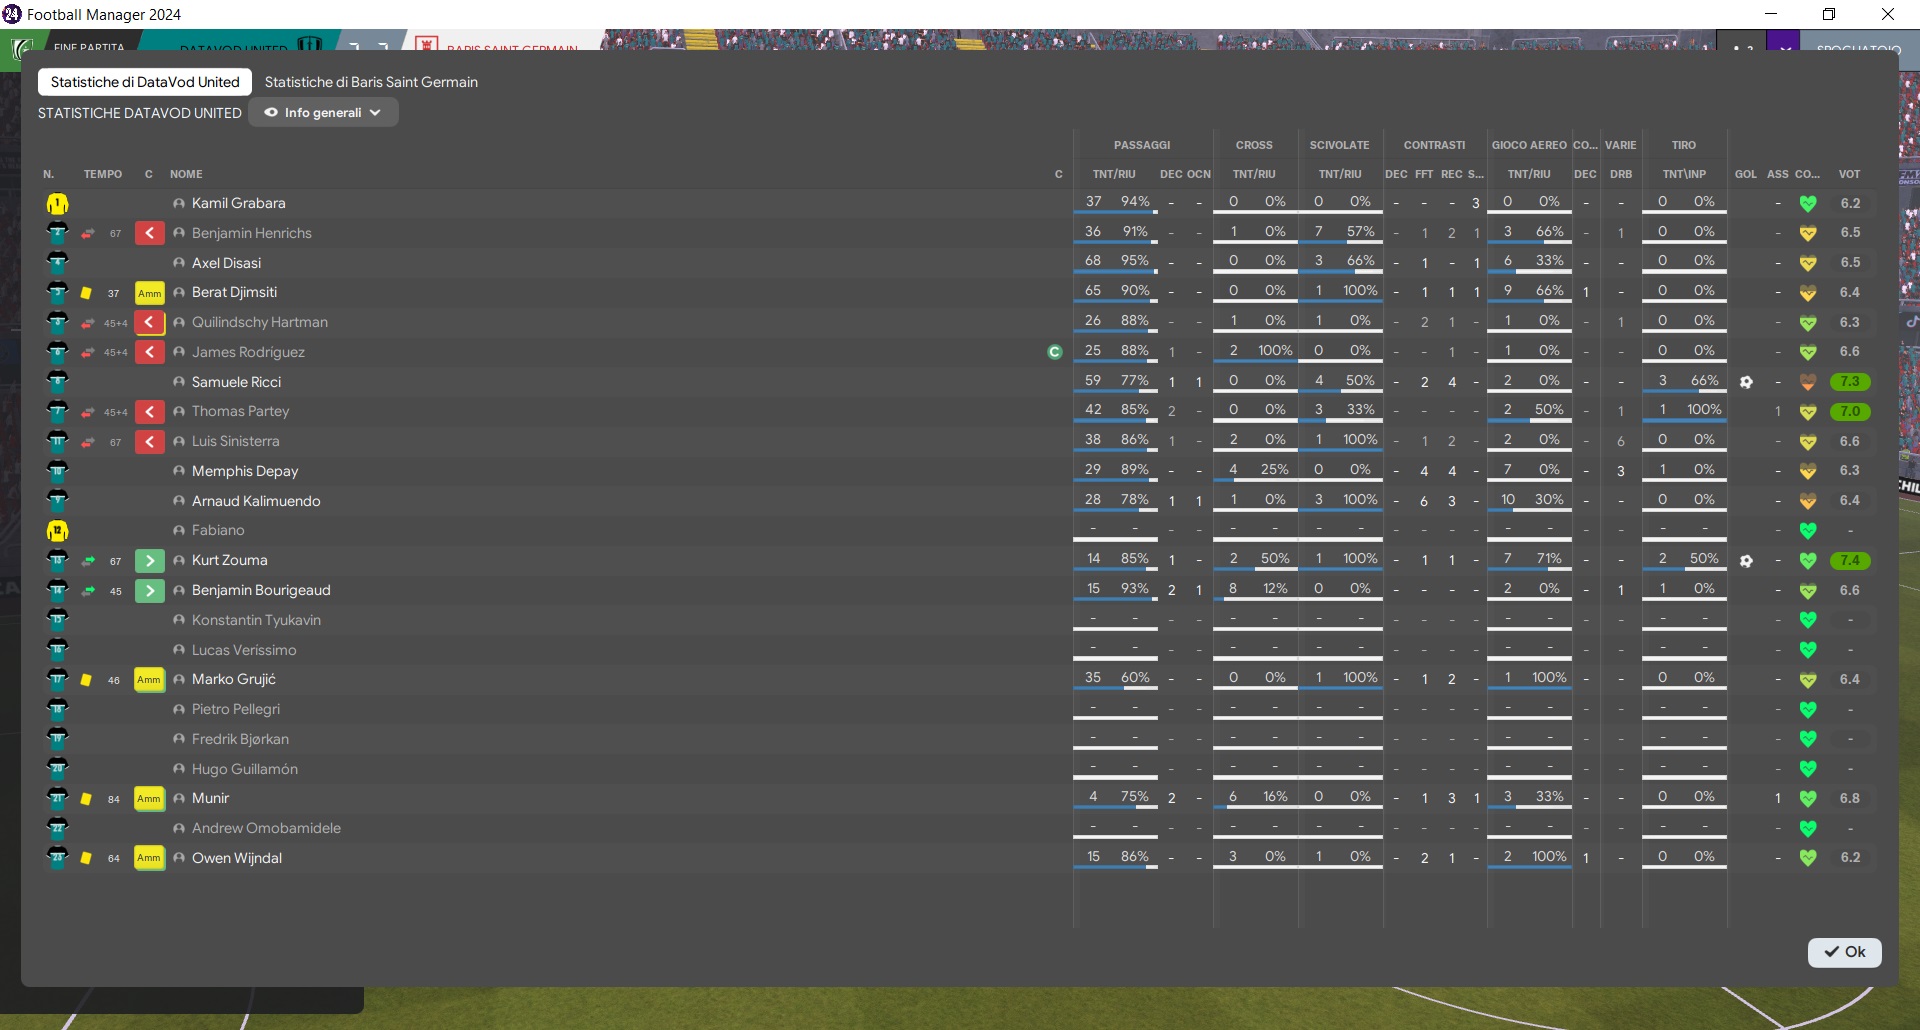Open Konstantin Tyukavin's player profile

[256, 620]
